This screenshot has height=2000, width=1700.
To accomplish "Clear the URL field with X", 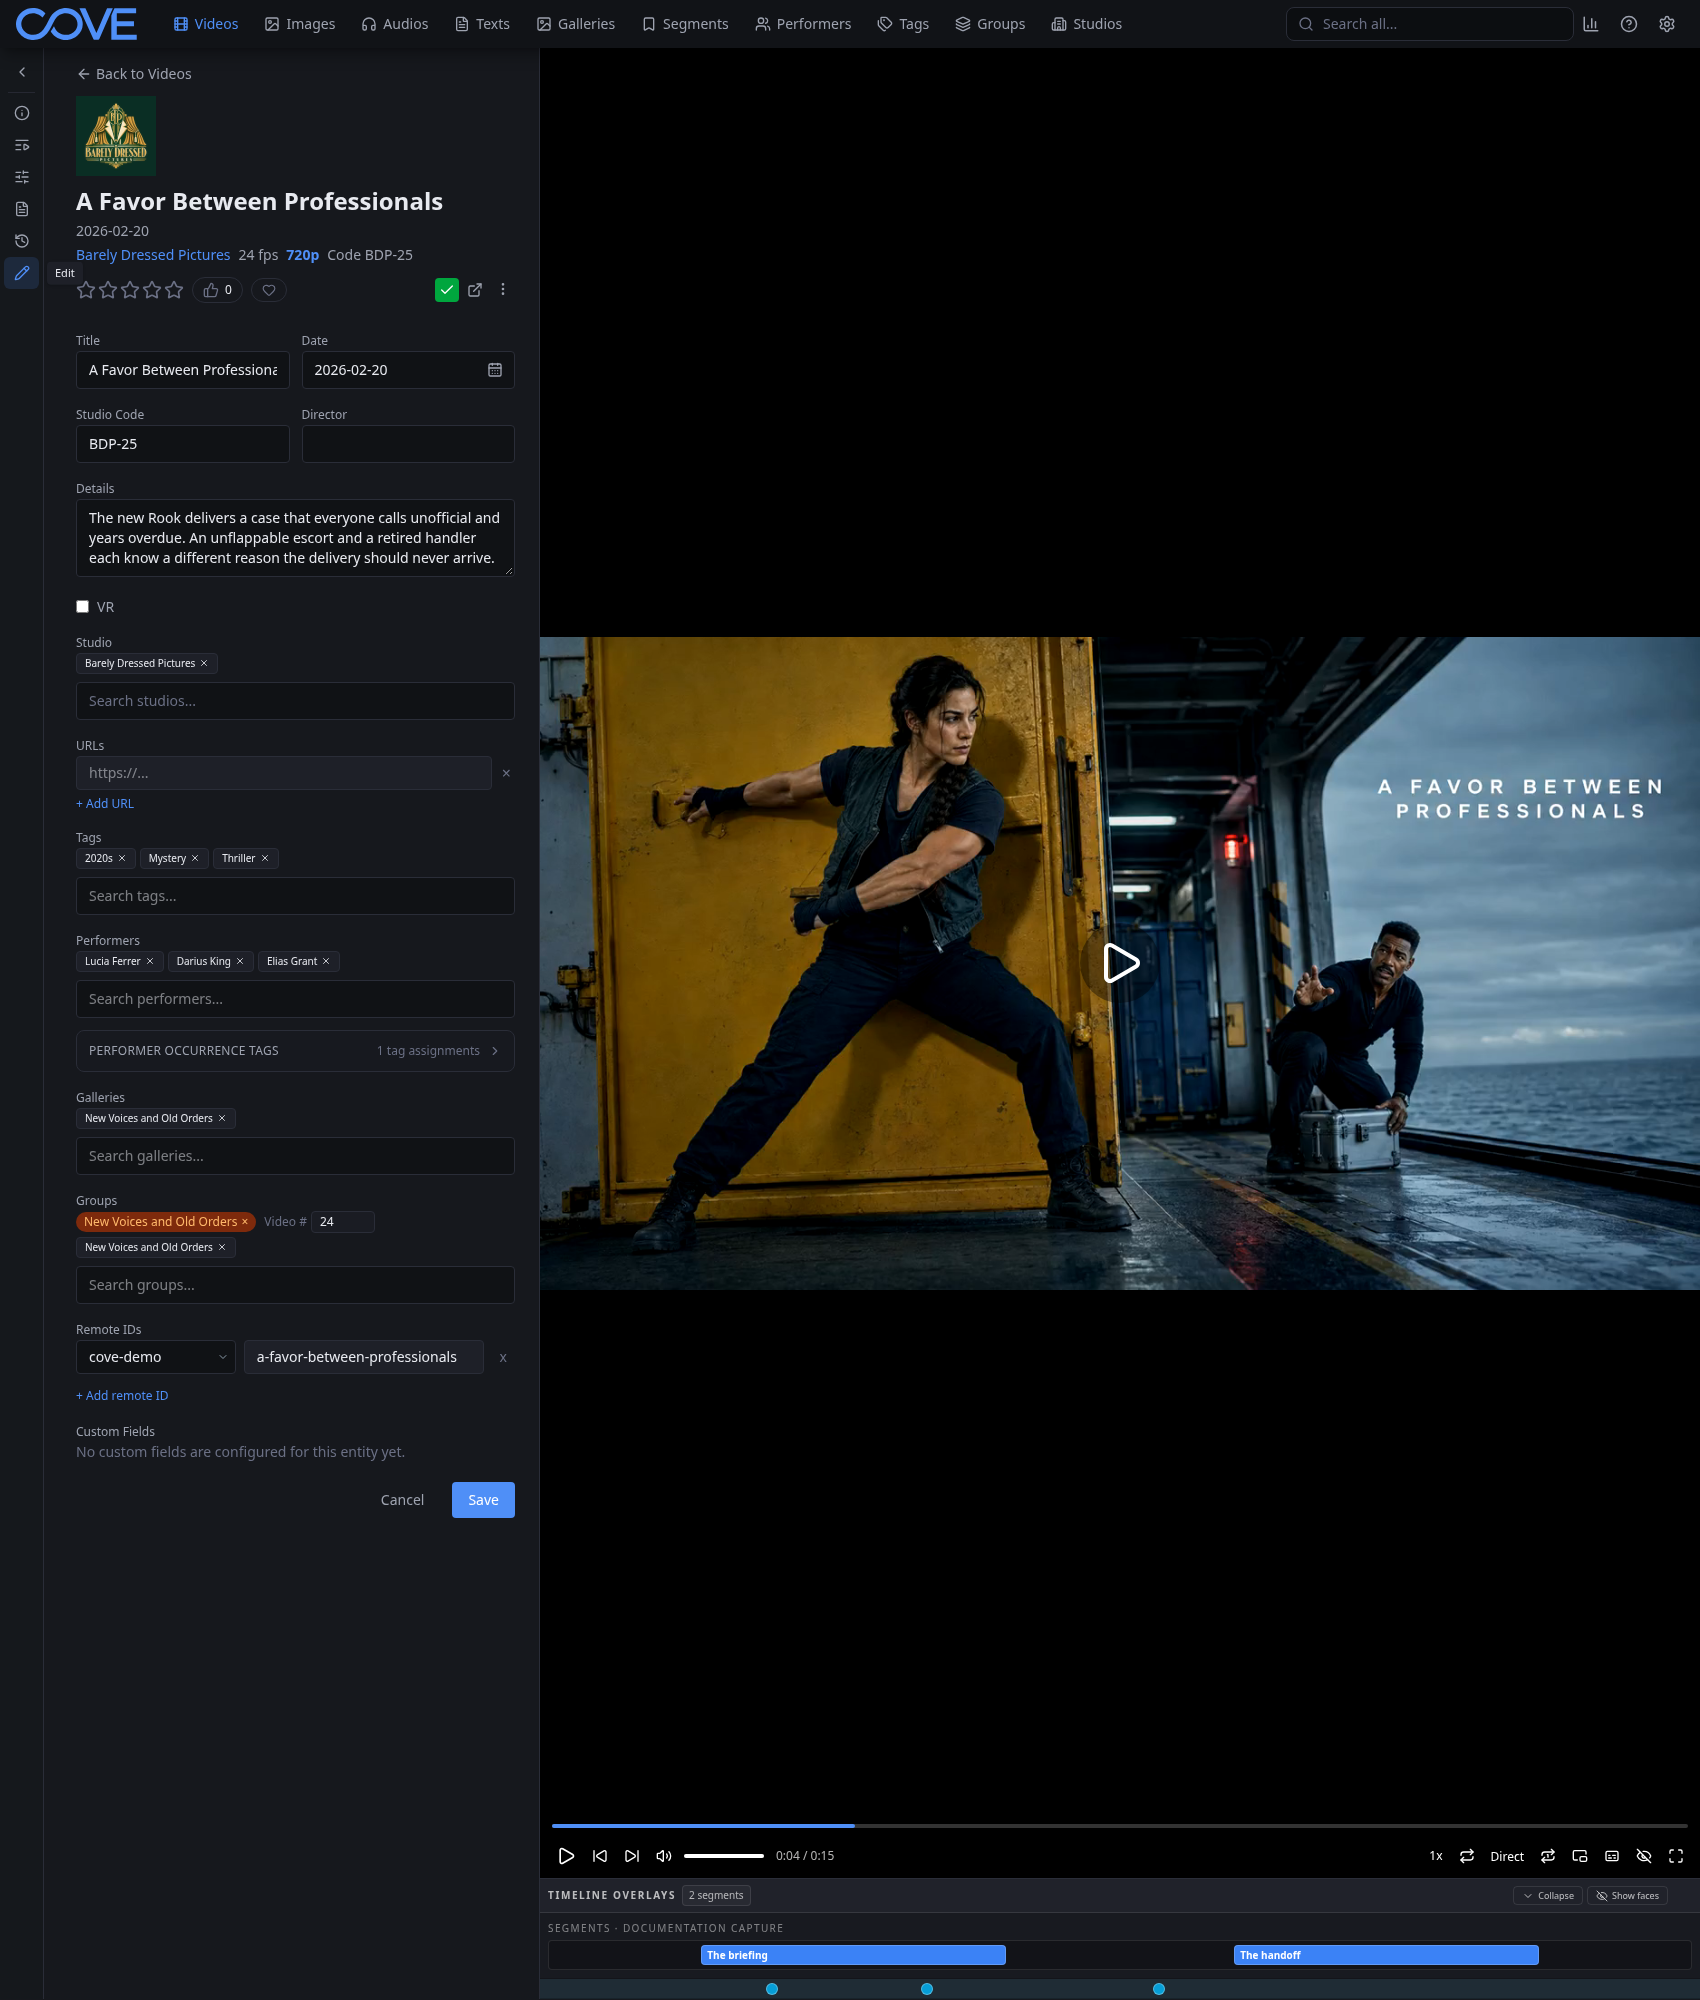I will [506, 773].
